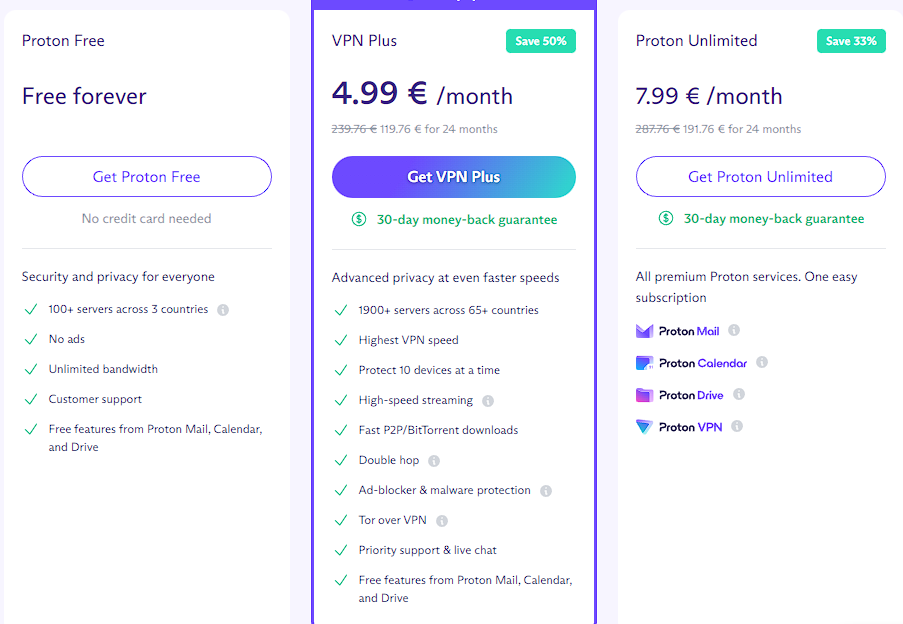Click the info icon beside Double hop
Image resolution: width=903 pixels, height=624 pixels.
click(x=434, y=461)
